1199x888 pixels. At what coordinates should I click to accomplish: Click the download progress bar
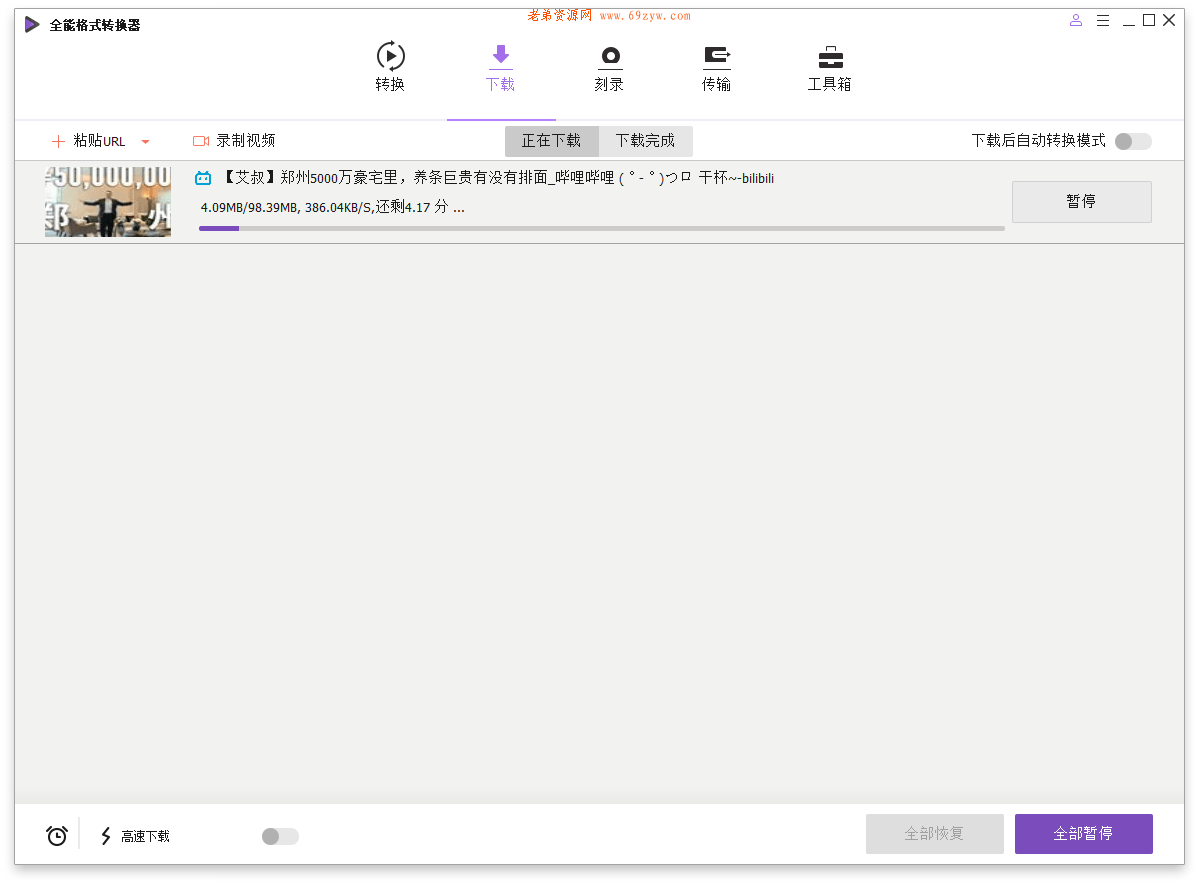pyautogui.click(x=602, y=228)
